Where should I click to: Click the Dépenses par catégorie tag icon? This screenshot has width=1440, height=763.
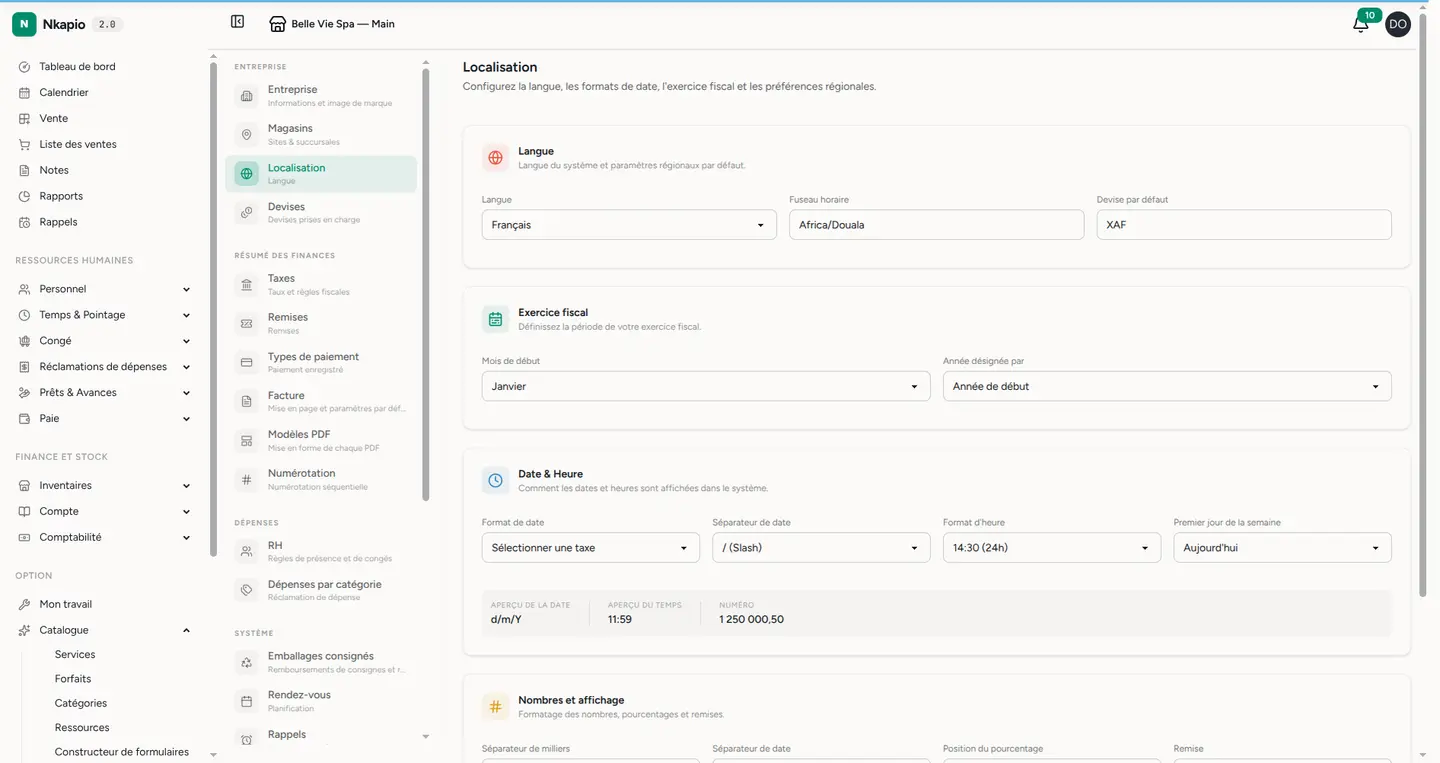[247, 591]
